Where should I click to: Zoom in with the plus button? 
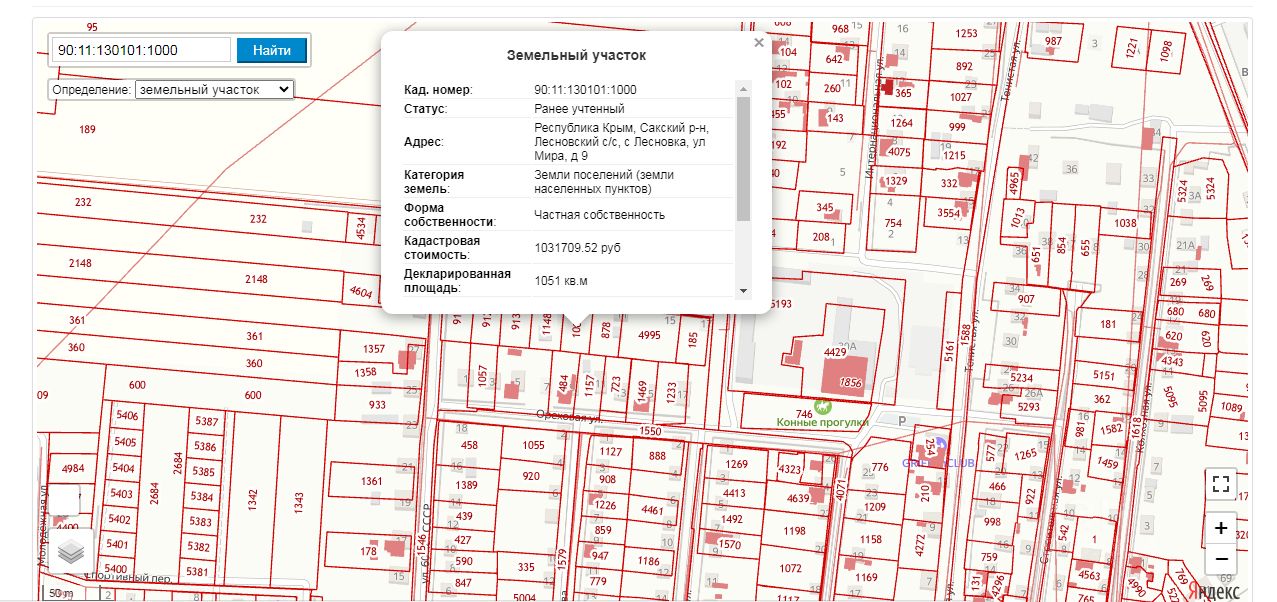tap(1220, 527)
